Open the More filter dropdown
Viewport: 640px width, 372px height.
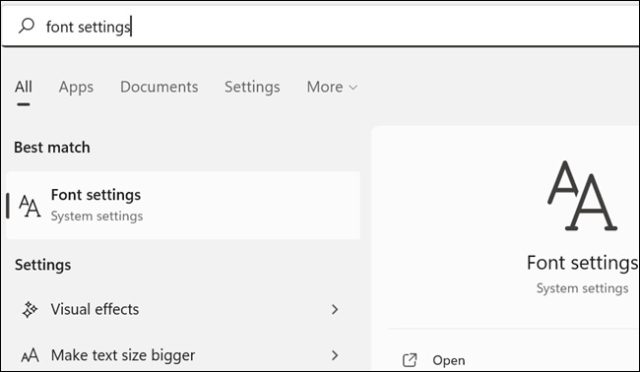click(x=332, y=87)
